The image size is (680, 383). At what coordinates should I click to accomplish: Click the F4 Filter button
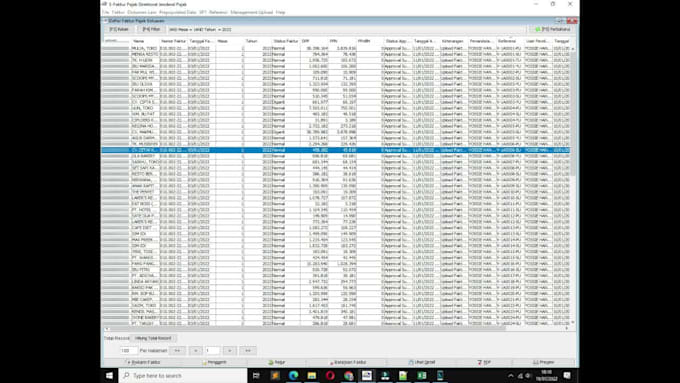151,29
